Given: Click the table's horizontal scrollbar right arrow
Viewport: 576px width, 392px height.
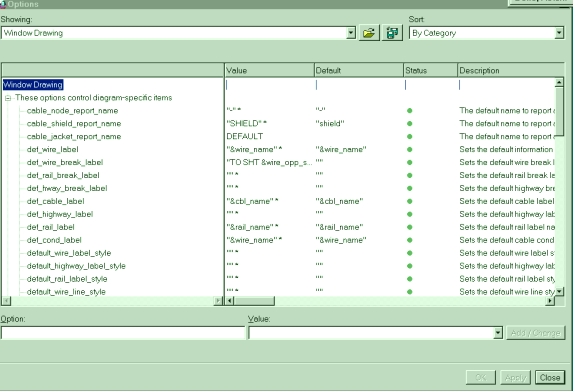Looking at the screenshot, I should (550, 301).
